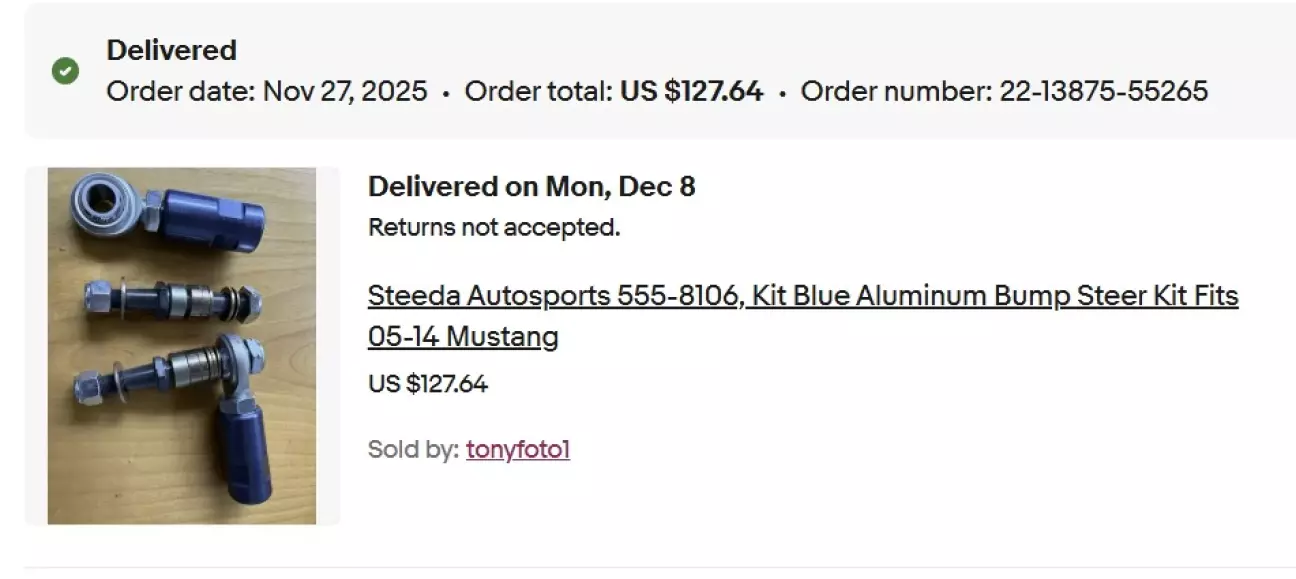This screenshot has height=579, width=1296.
Task: Visit seller tonyfoto1's profile
Action: [517, 450]
